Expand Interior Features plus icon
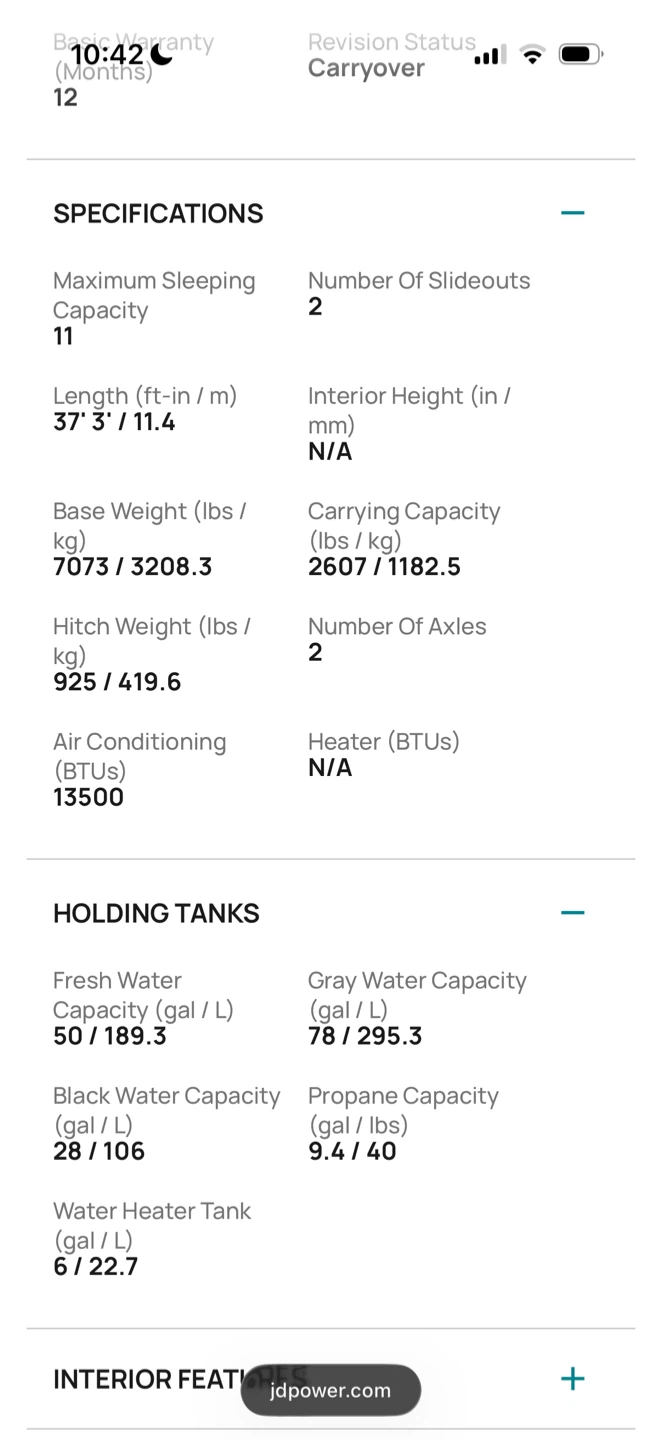This screenshot has height=1440, width=662. (x=572, y=1379)
